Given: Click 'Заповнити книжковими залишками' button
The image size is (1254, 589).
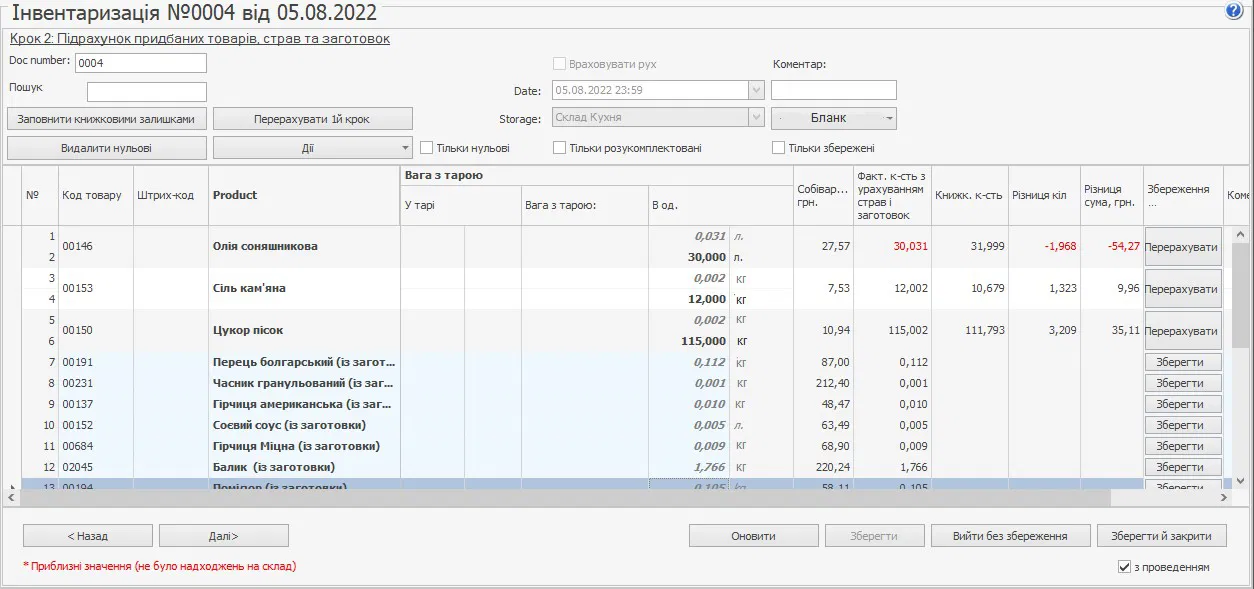Looking at the screenshot, I should (x=107, y=119).
